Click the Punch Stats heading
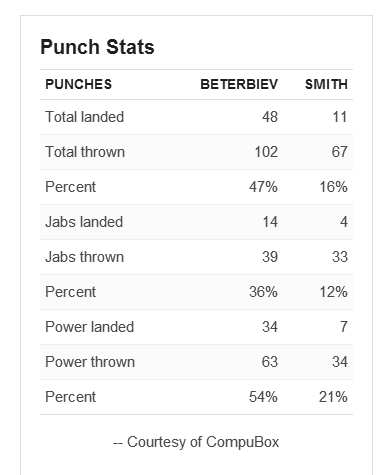 click(97, 47)
